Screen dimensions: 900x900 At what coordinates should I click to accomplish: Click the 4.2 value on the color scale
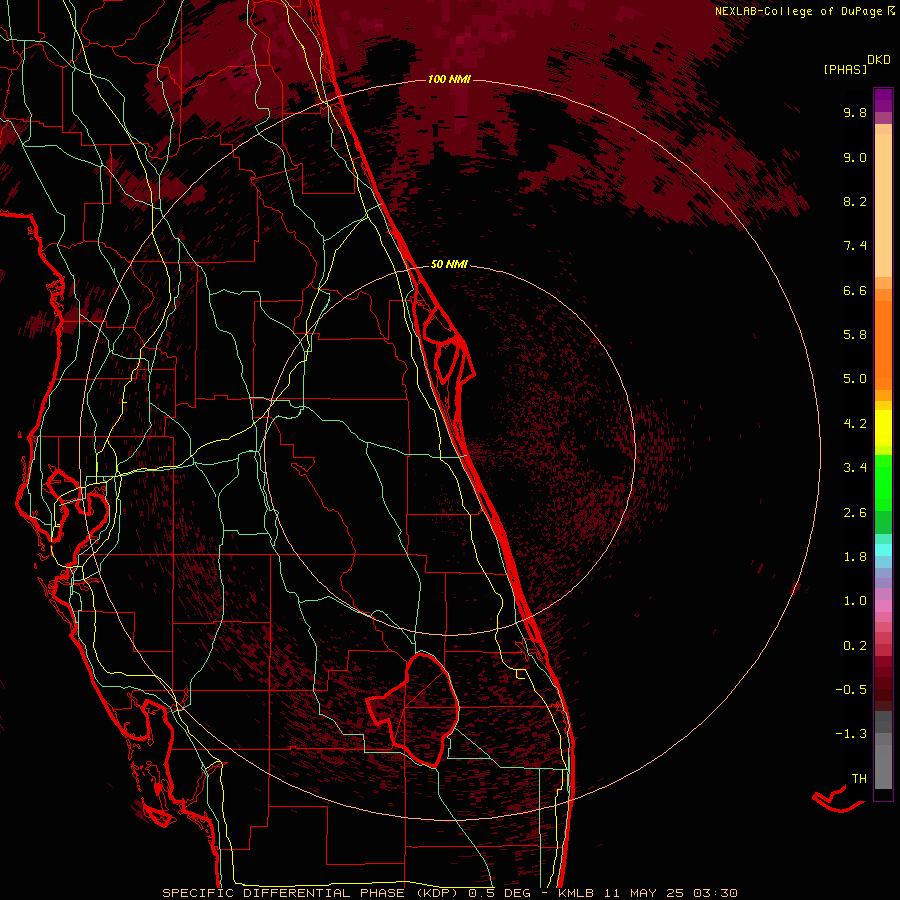[x=855, y=424]
